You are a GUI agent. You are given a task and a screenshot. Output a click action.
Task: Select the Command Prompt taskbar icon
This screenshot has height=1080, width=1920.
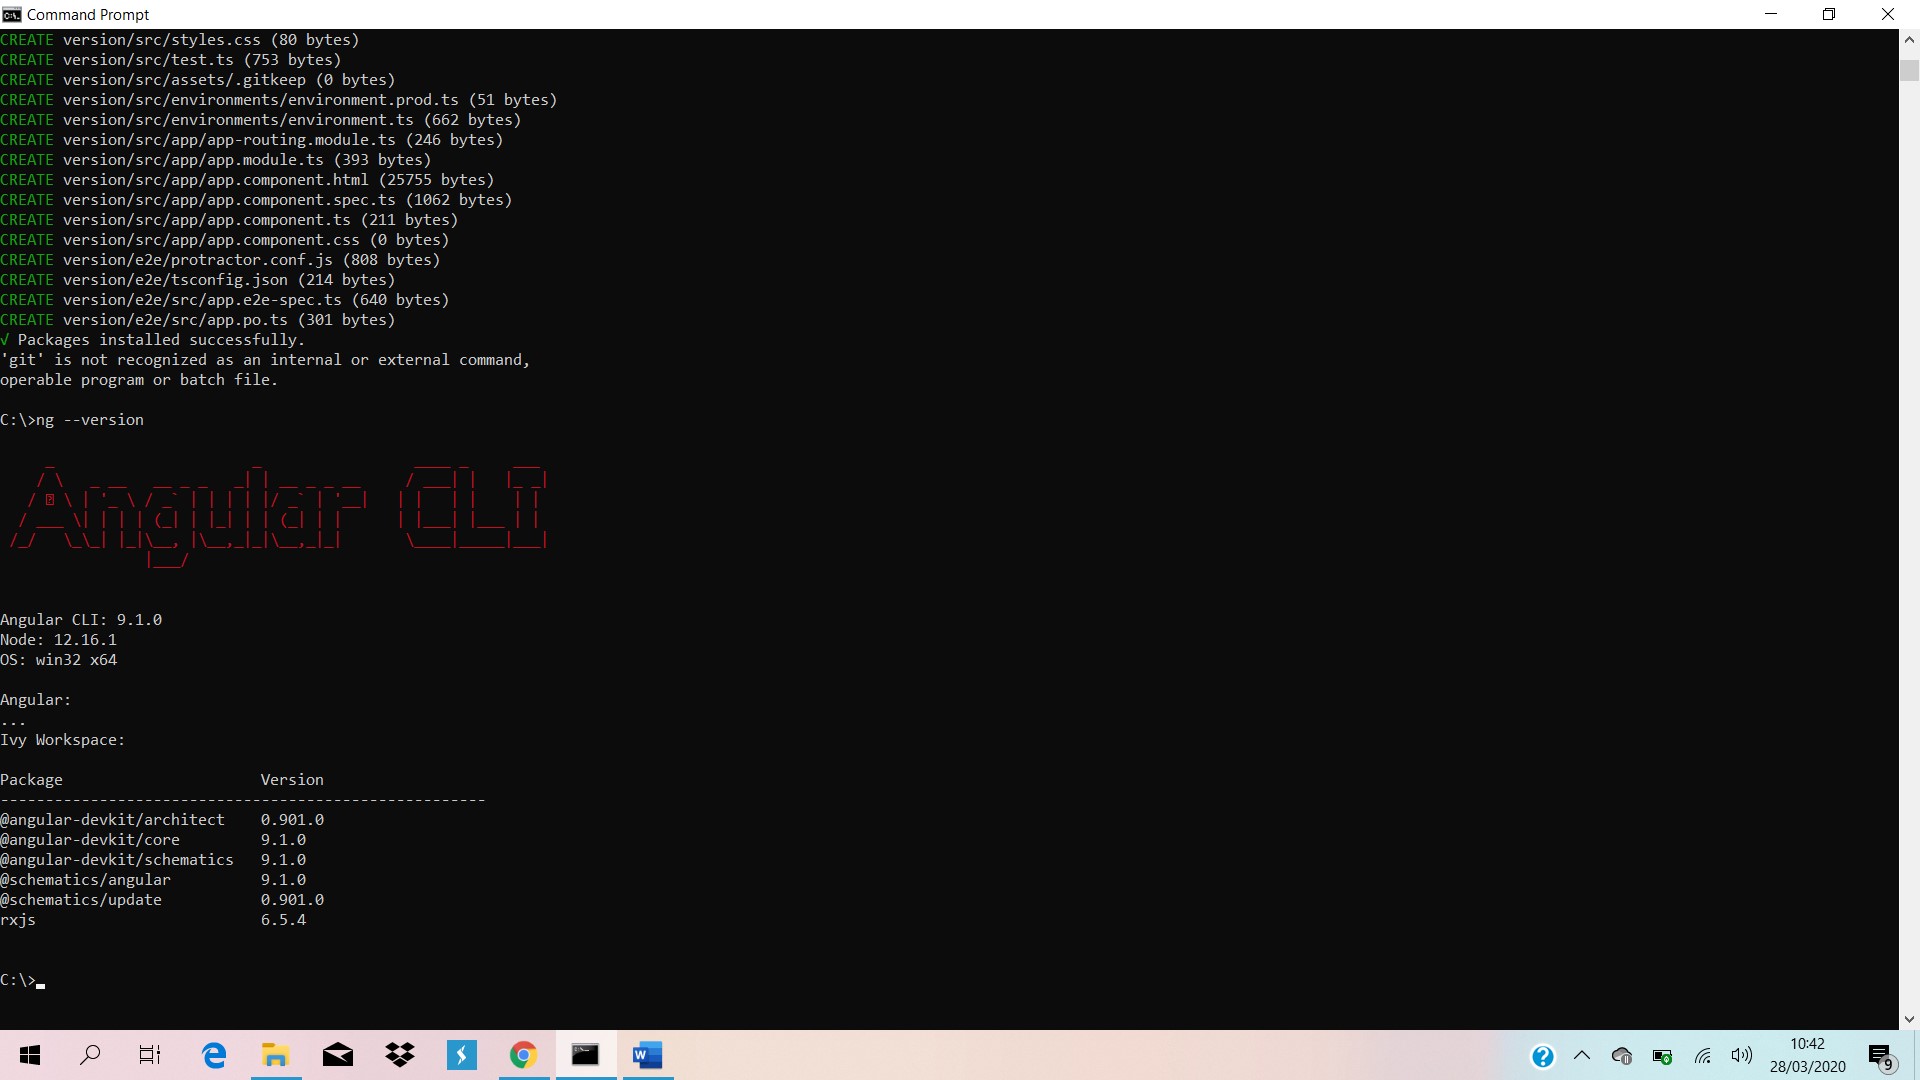tap(585, 1055)
